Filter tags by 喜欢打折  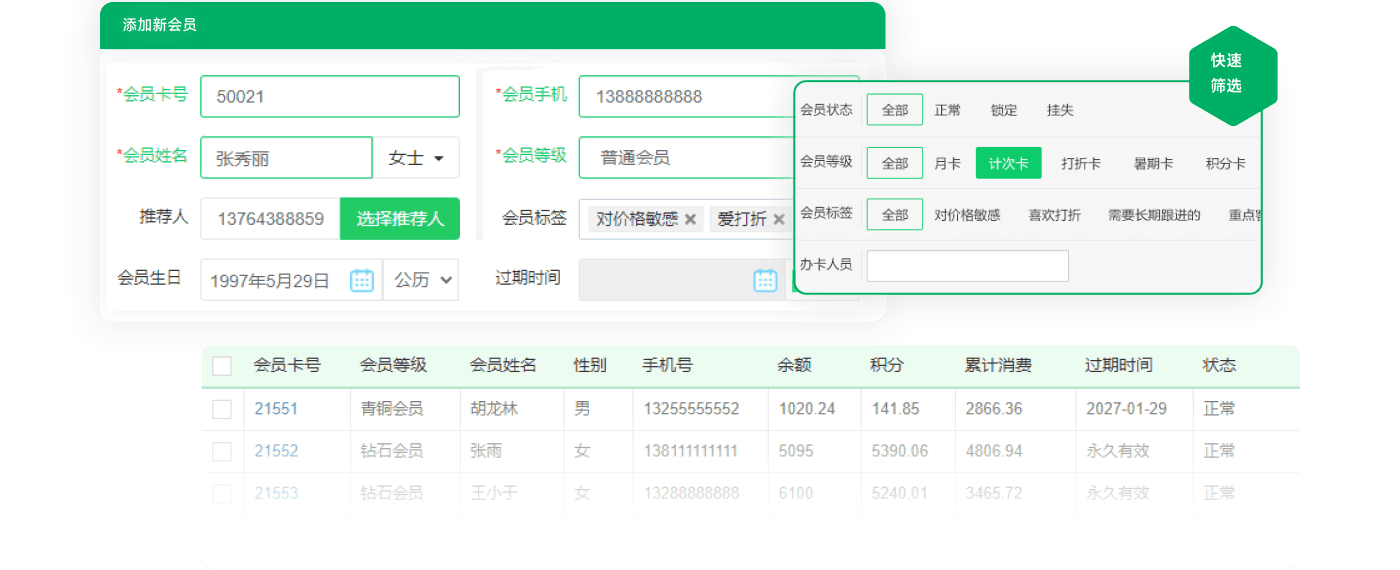coord(1055,215)
